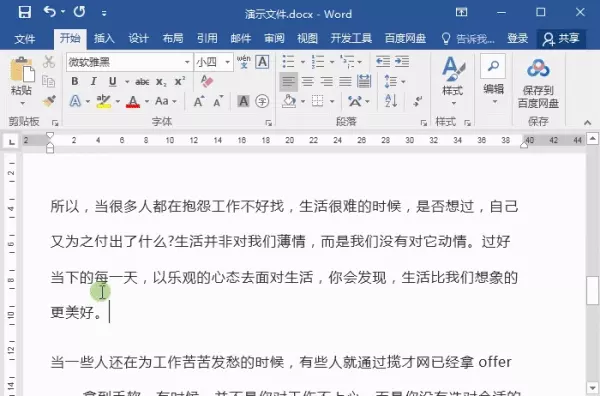The height and width of the screenshot is (396, 600).
Task: Toggle strikethrough abc formatting
Action: click(x=142, y=81)
